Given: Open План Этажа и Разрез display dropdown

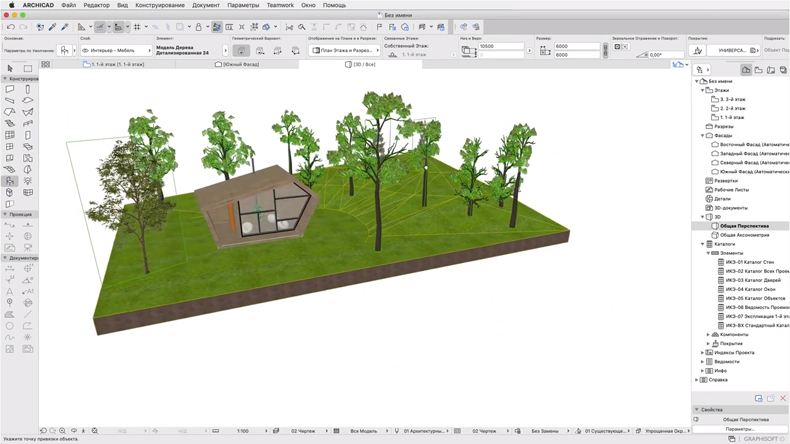Looking at the screenshot, I should click(x=344, y=50).
